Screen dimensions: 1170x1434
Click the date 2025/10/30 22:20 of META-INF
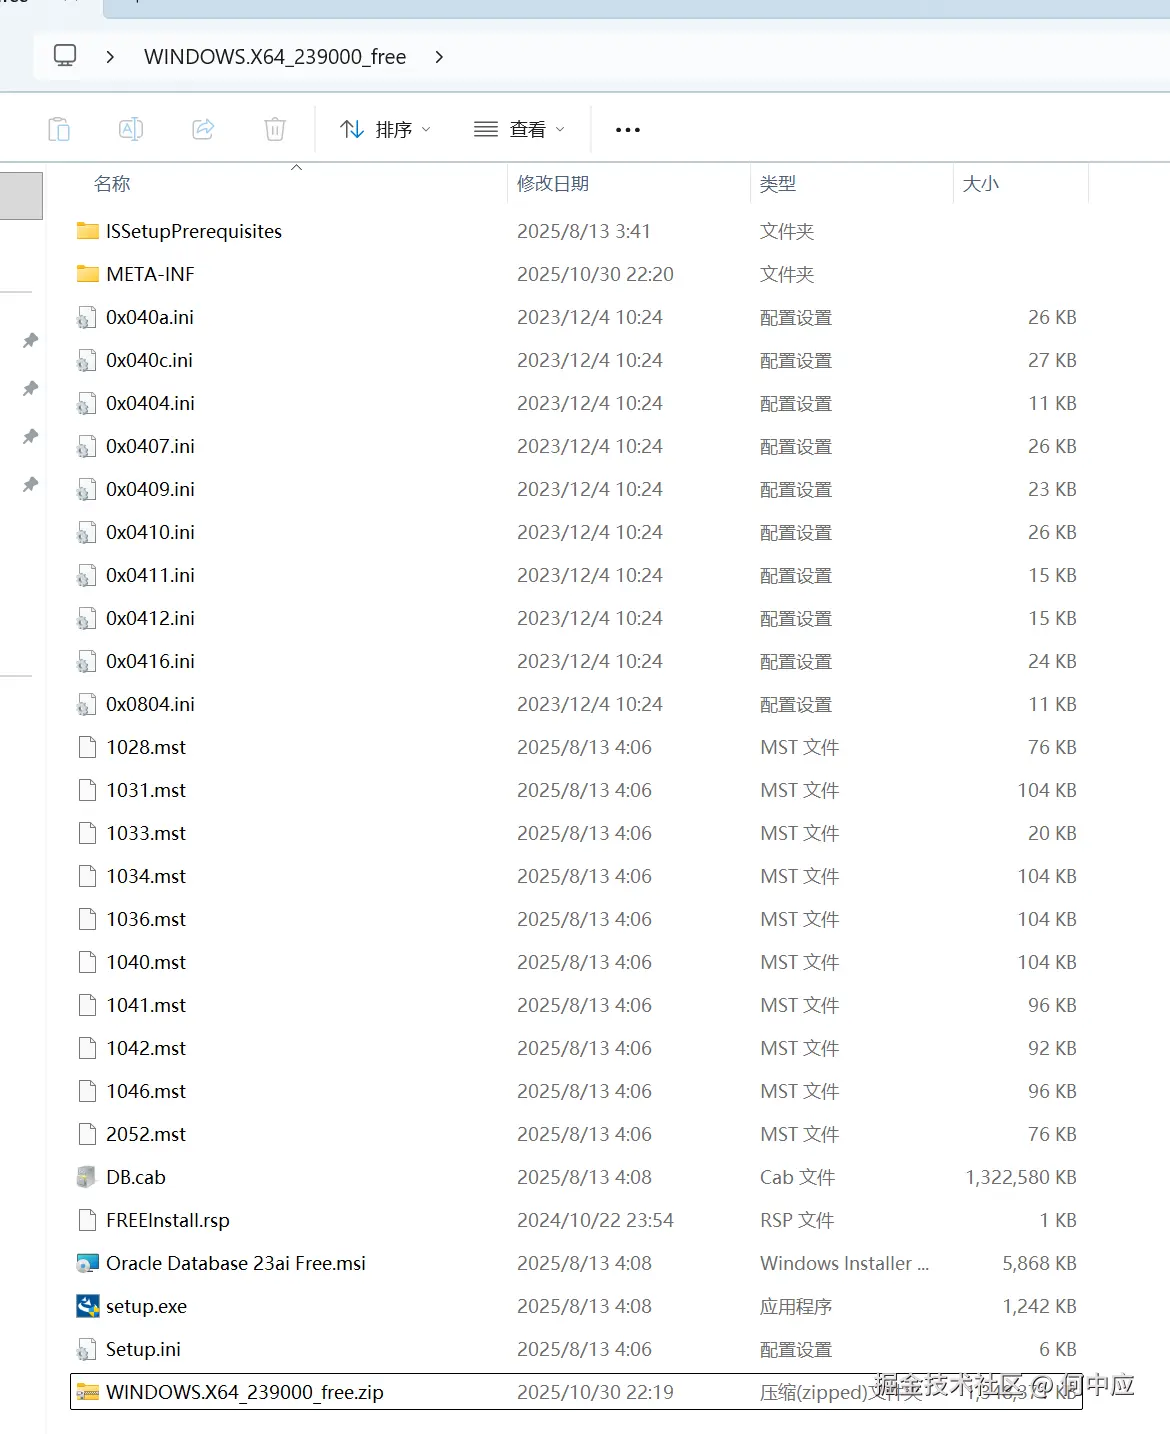595,274
